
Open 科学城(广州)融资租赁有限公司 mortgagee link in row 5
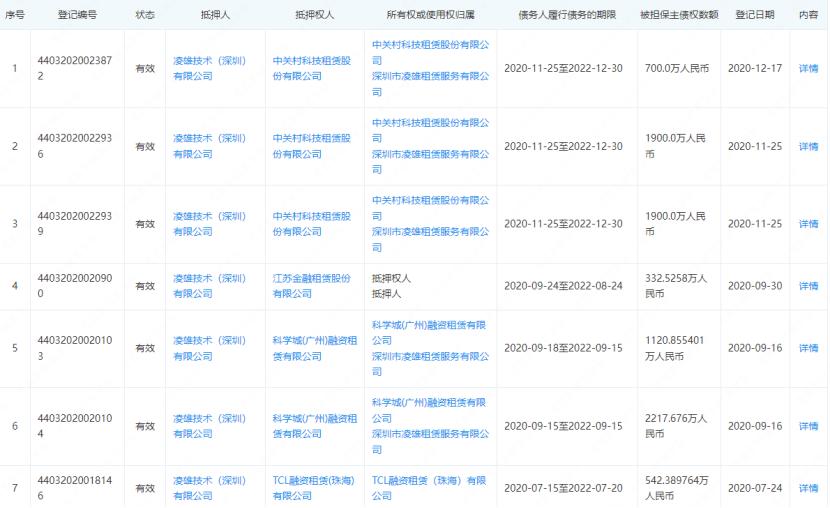[315, 348]
